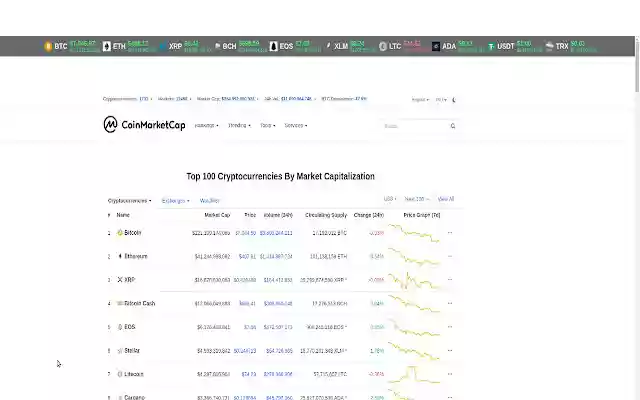Open the three-dot menu for Litecoin row
The image size is (640, 400).
(x=450, y=374)
